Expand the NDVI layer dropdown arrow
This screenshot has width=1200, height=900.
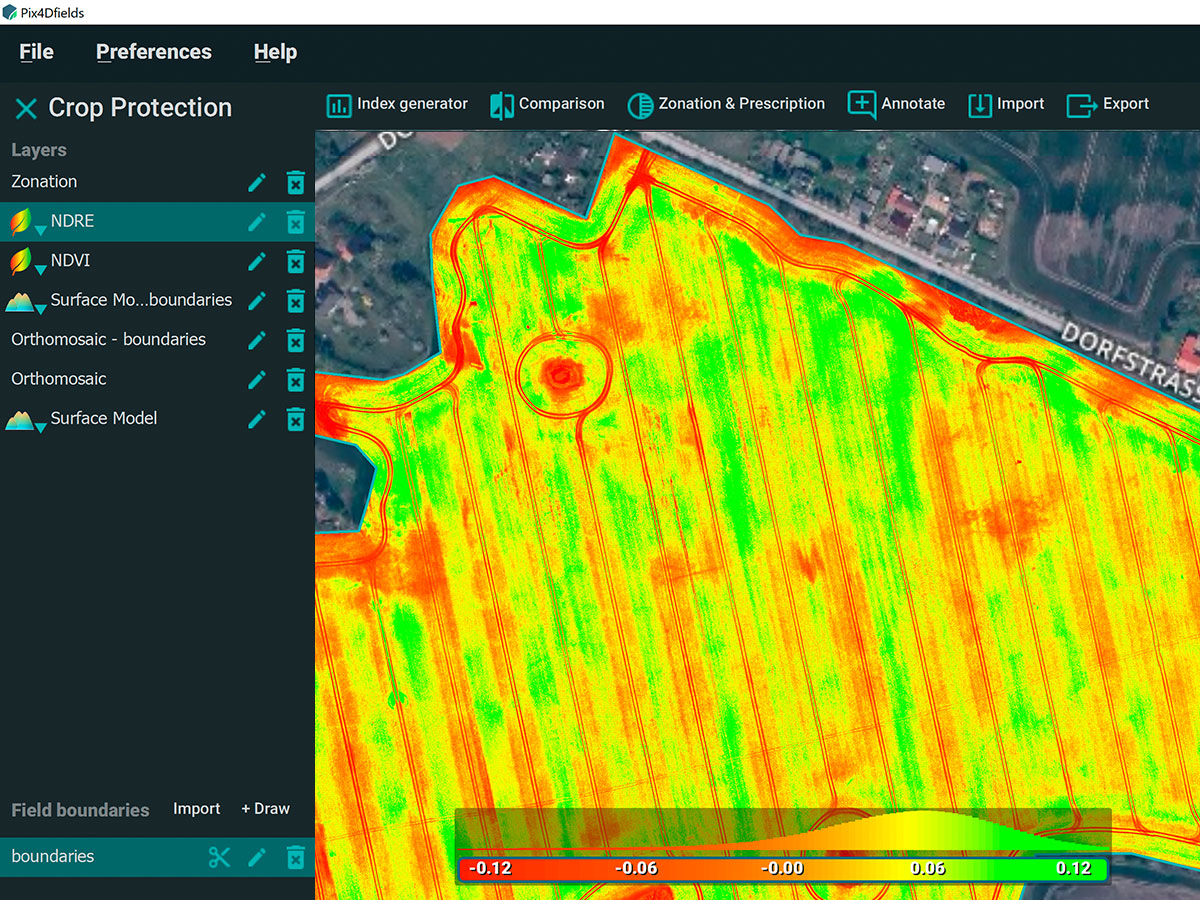point(40,270)
